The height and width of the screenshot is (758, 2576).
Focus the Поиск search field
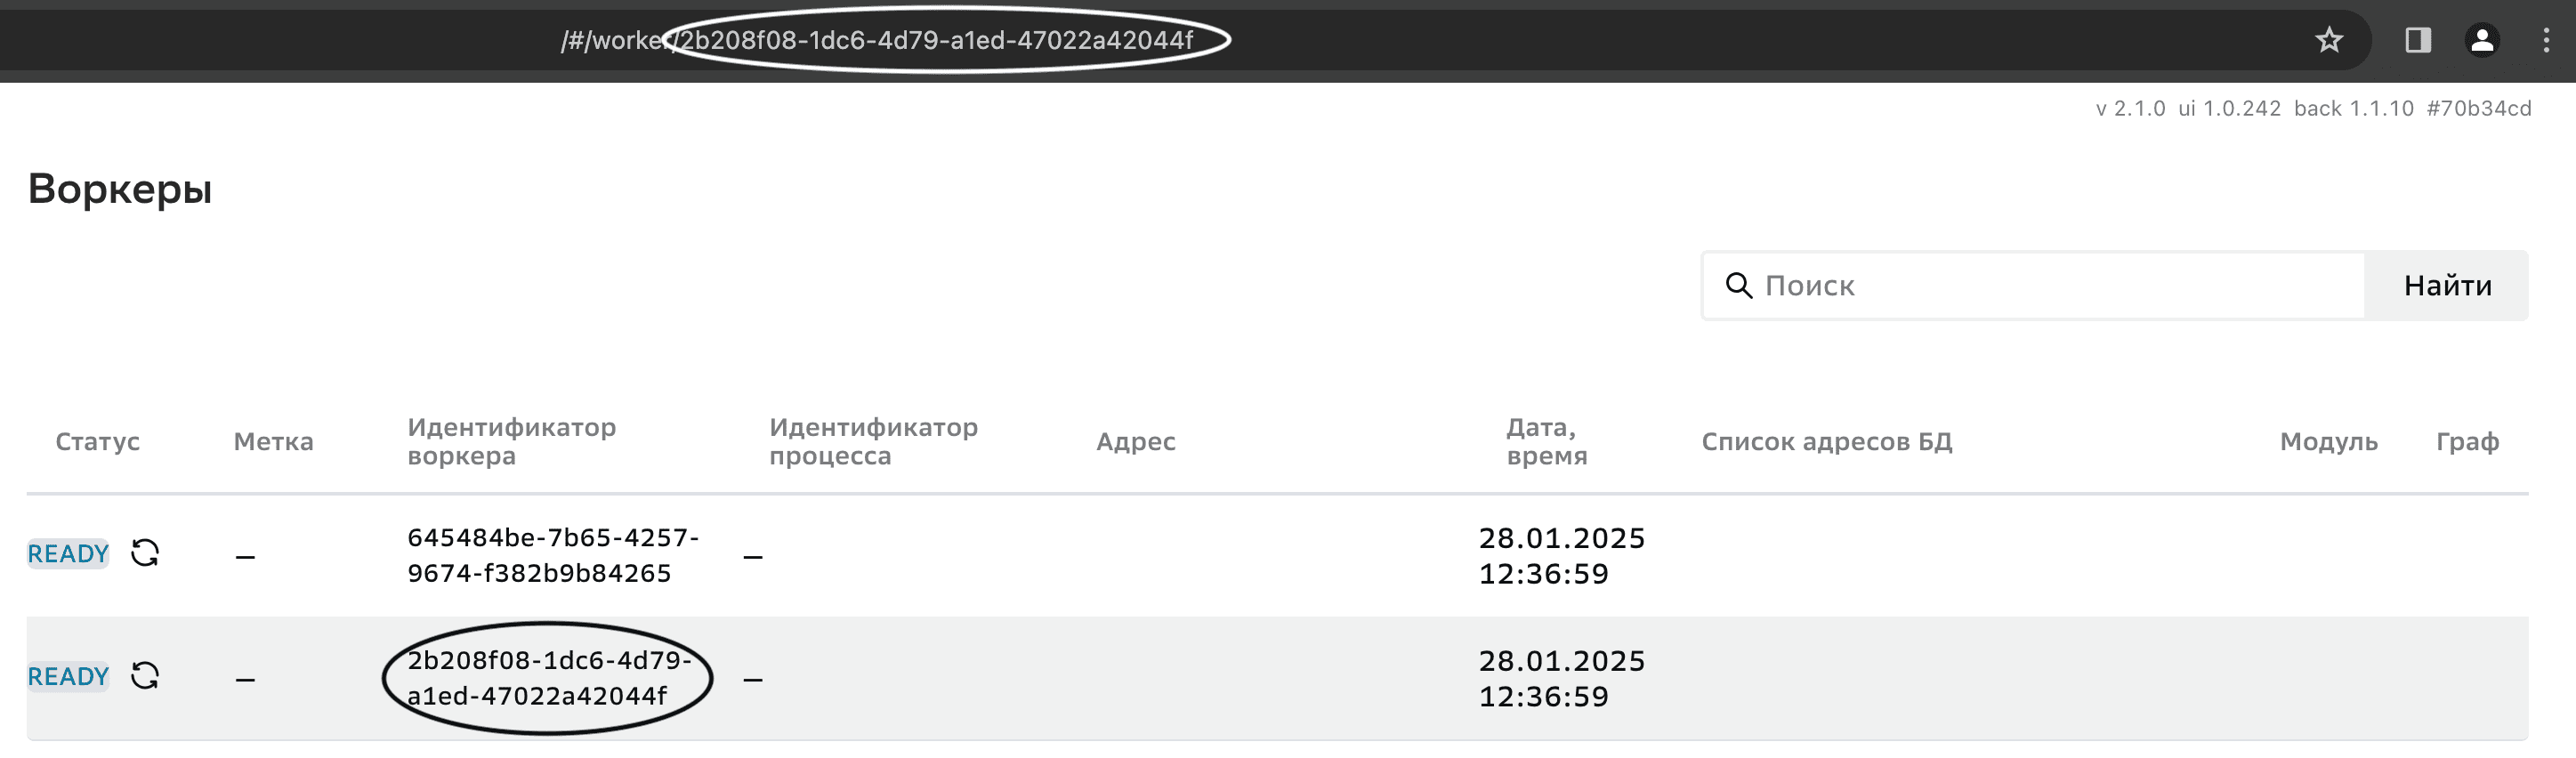2050,286
